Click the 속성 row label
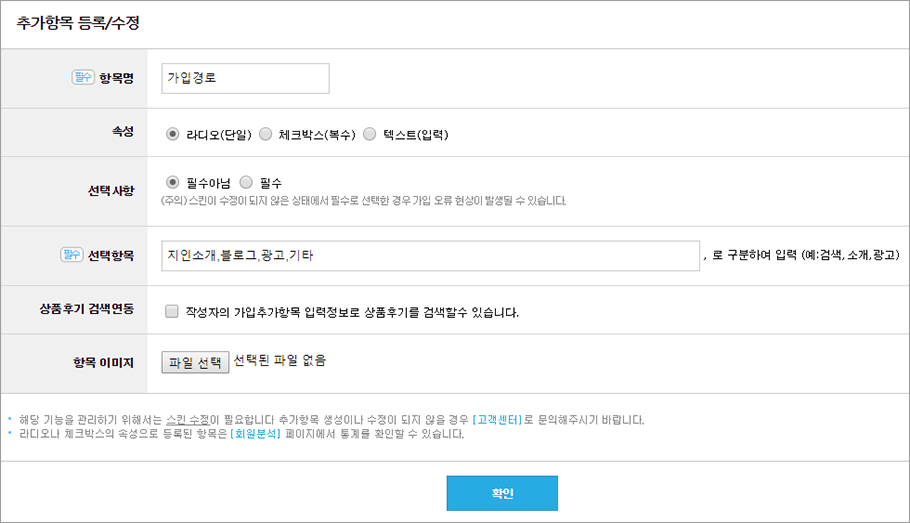910x523 pixels. (x=123, y=132)
